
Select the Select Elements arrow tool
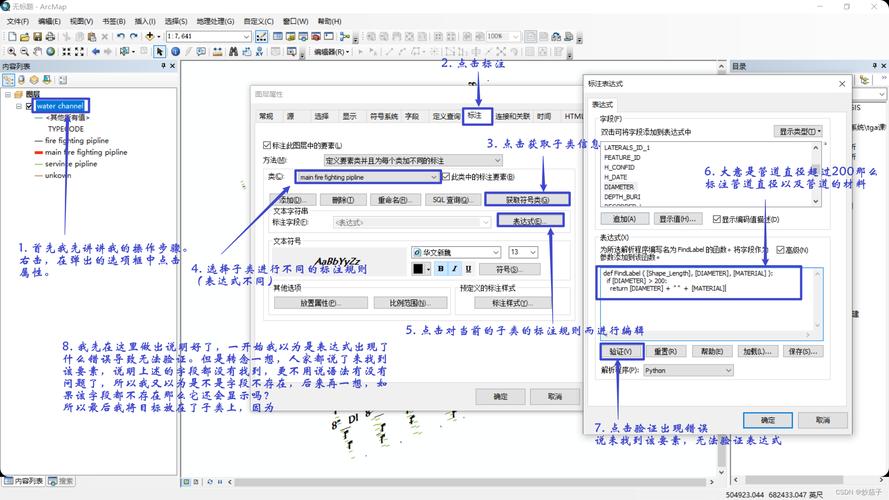(160, 52)
